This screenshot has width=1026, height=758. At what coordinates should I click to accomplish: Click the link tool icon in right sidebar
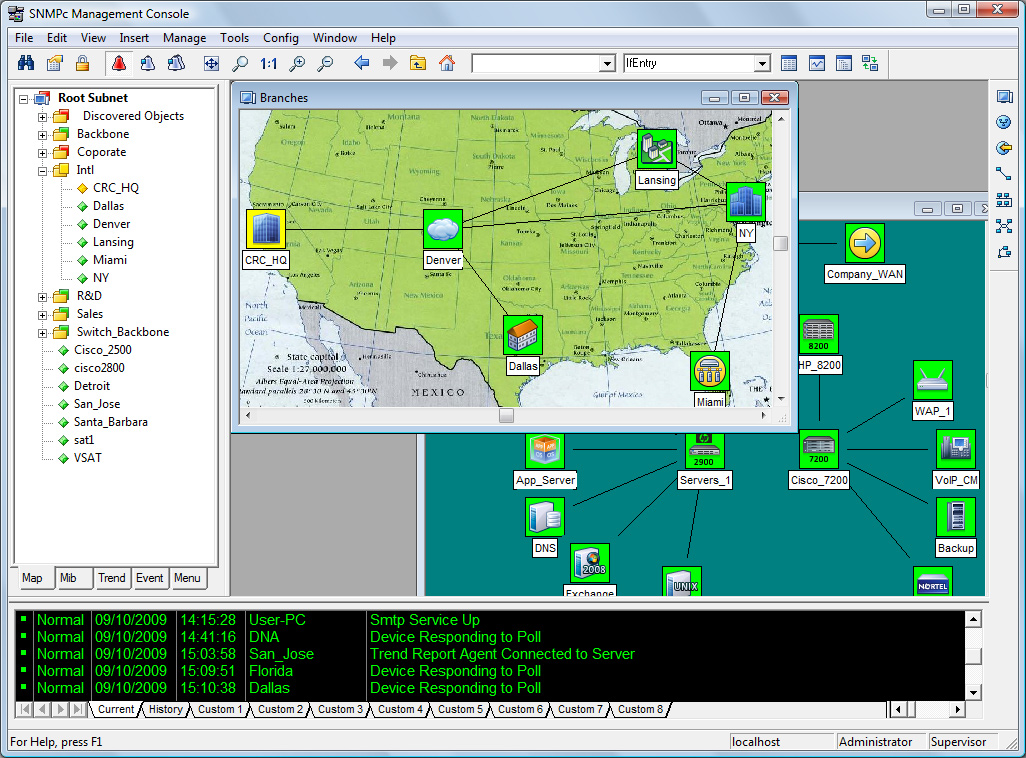point(1004,173)
